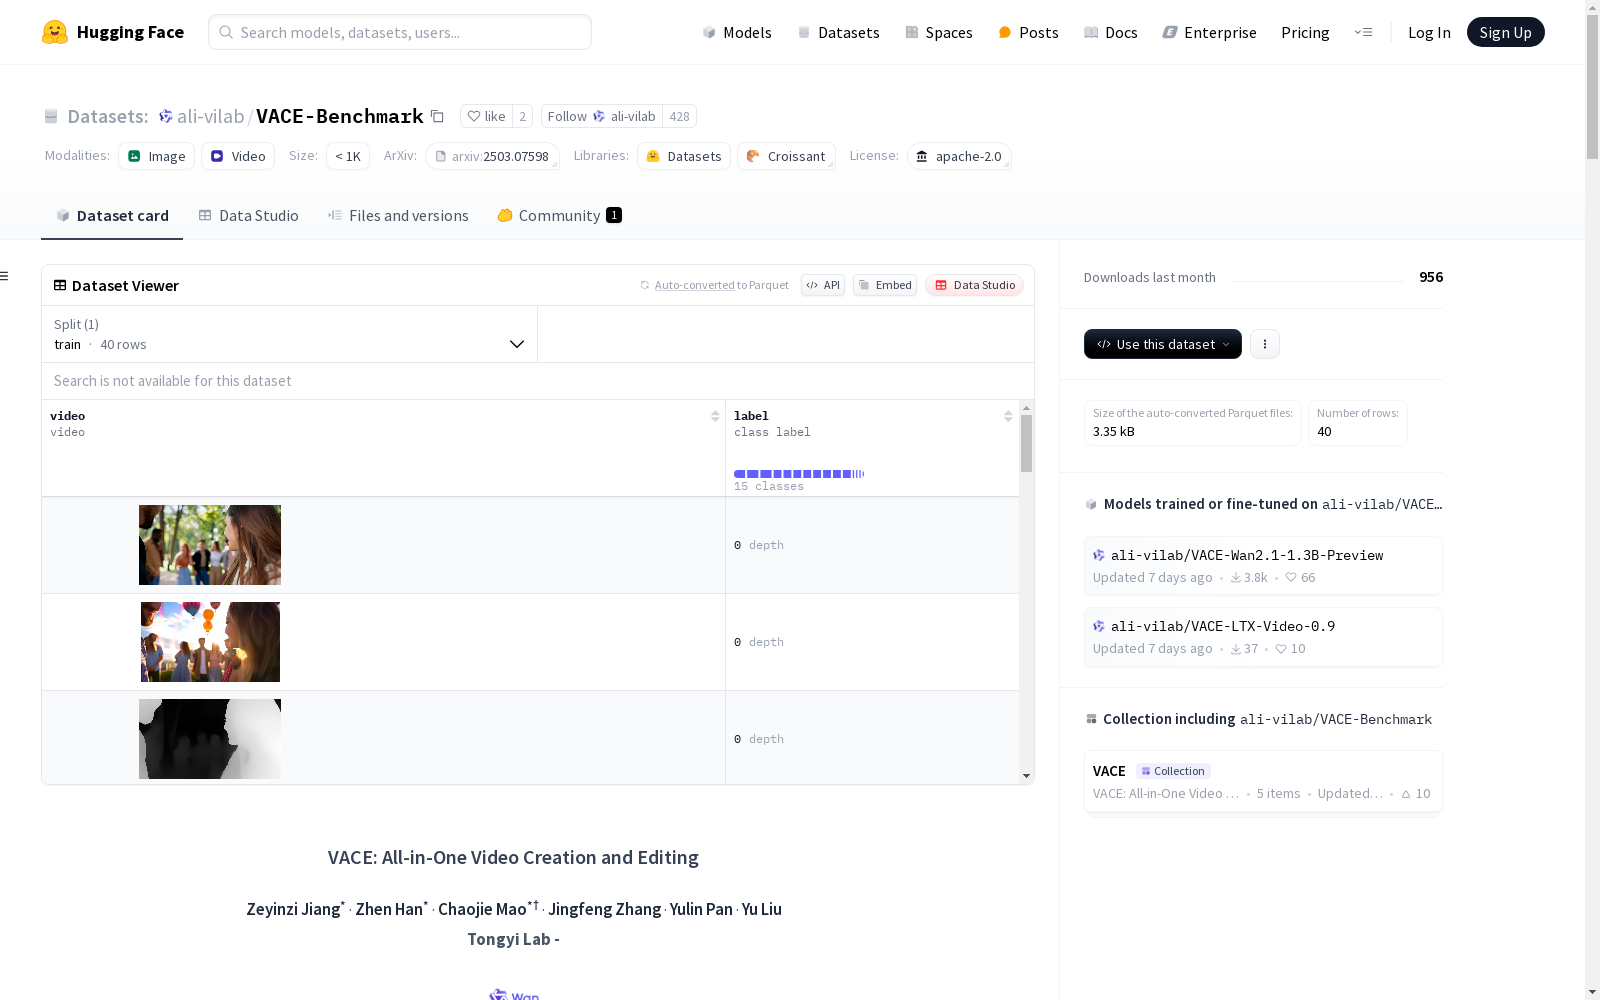Click the viewer scroll-down arrow
This screenshot has width=1600, height=1000.
point(1026,776)
